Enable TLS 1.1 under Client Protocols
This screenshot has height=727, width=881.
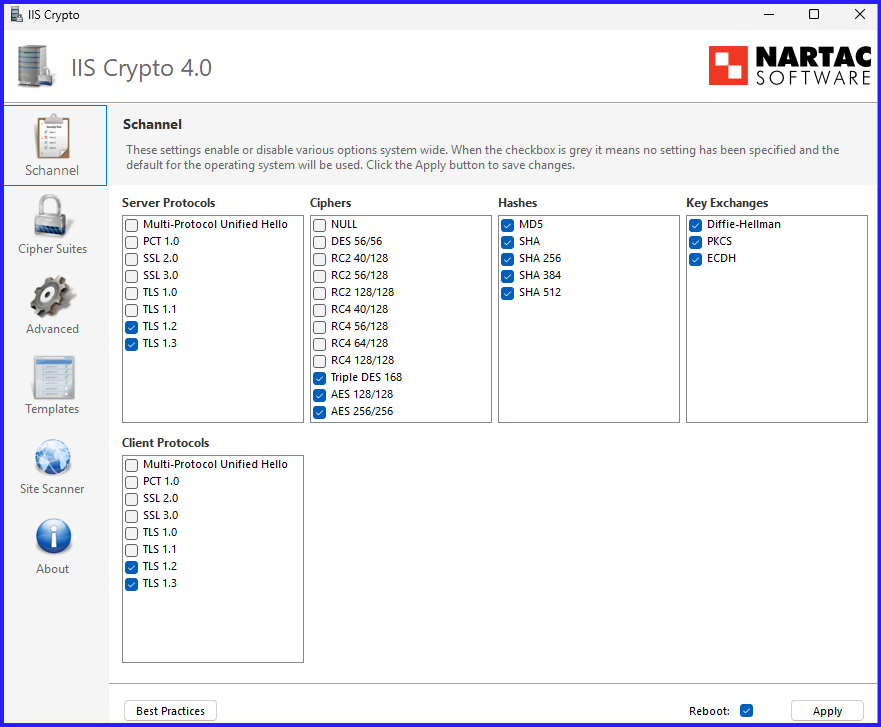132,550
